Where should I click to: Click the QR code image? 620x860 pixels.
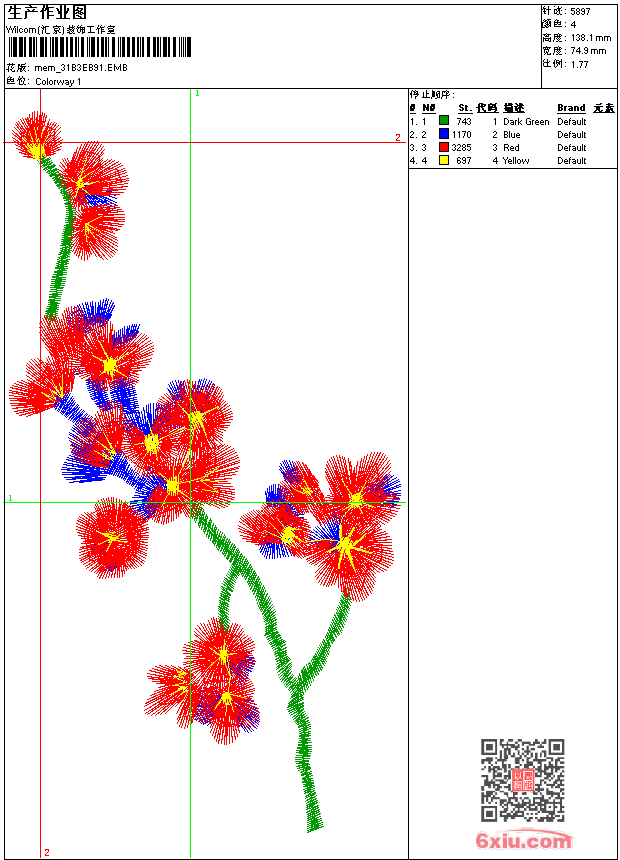click(523, 780)
